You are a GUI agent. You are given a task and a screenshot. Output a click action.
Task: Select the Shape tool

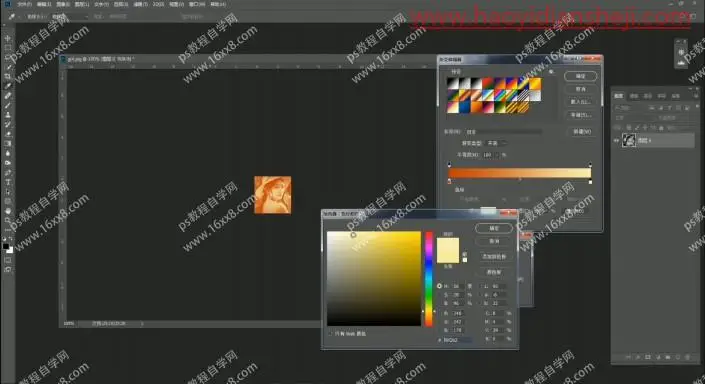tap(8, 201)
